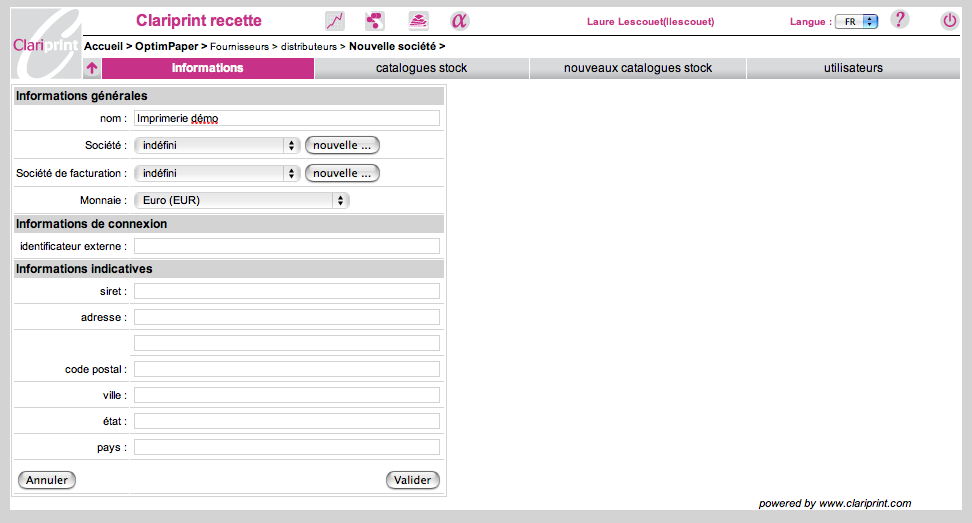Image resolution: width=972 pixels, height=523 pixels.
Task: Open the Société de facturation dropdown
Action: point(217,173)
